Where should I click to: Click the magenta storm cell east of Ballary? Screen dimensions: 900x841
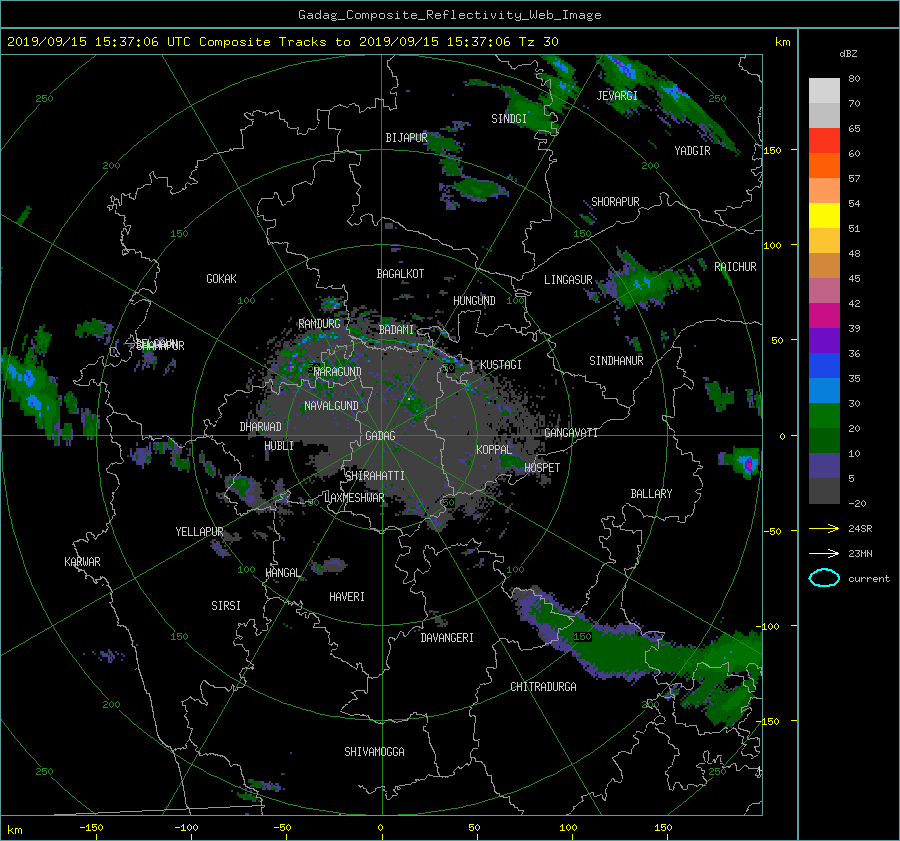tap(747, 463)
